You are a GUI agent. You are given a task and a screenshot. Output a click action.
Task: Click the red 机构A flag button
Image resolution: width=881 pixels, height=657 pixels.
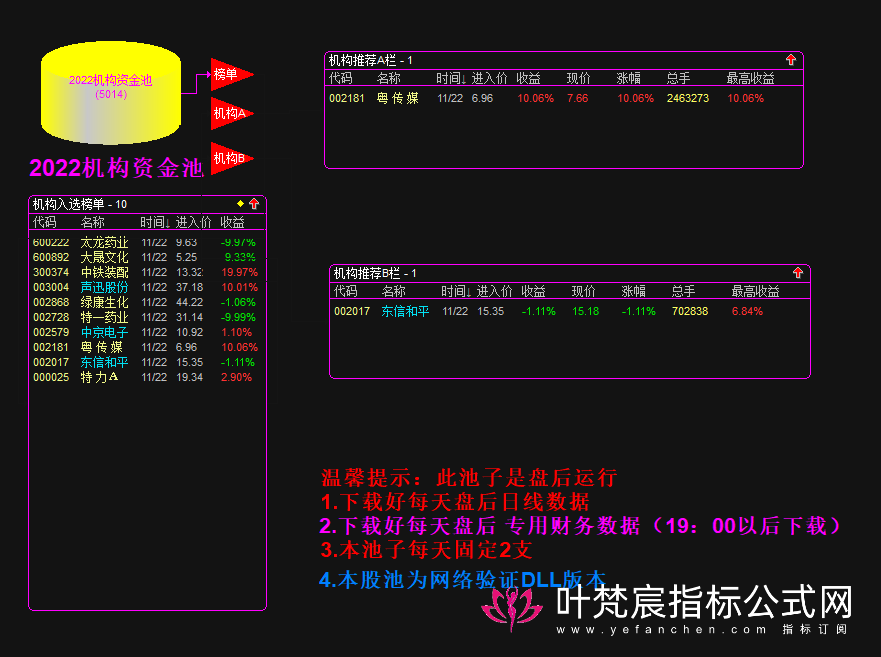pos(230,114)
